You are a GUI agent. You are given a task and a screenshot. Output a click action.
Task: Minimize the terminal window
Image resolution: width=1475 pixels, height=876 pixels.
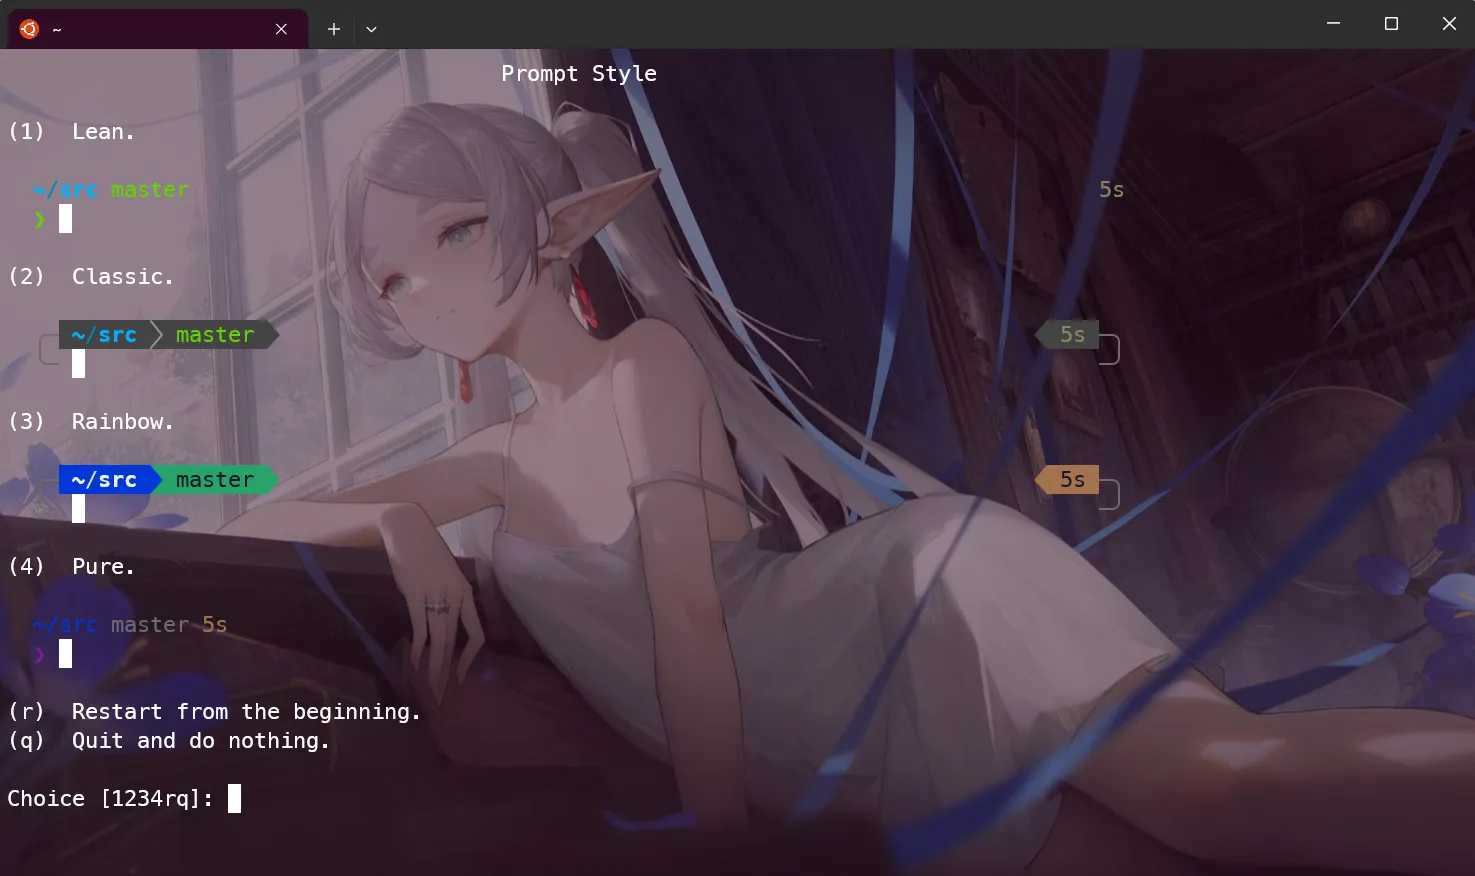[x=1333, y=23]
